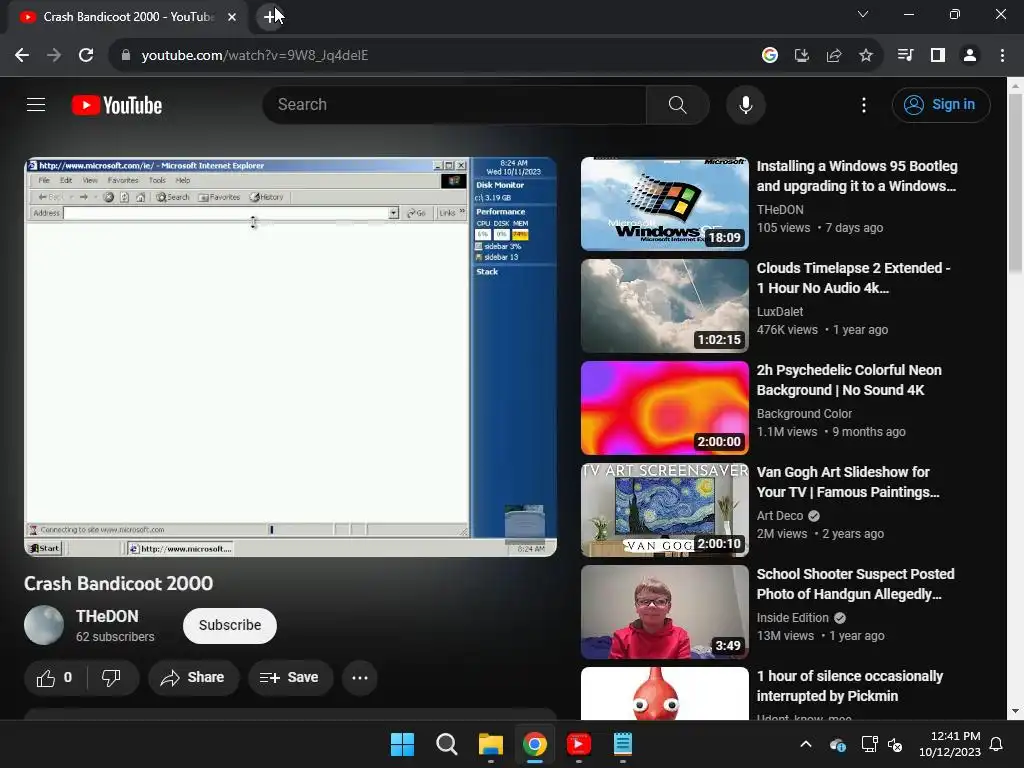Open more actions ellipsis next to Save
The height and width of the screenshot is (768, 1024).
tap(360, 678)
